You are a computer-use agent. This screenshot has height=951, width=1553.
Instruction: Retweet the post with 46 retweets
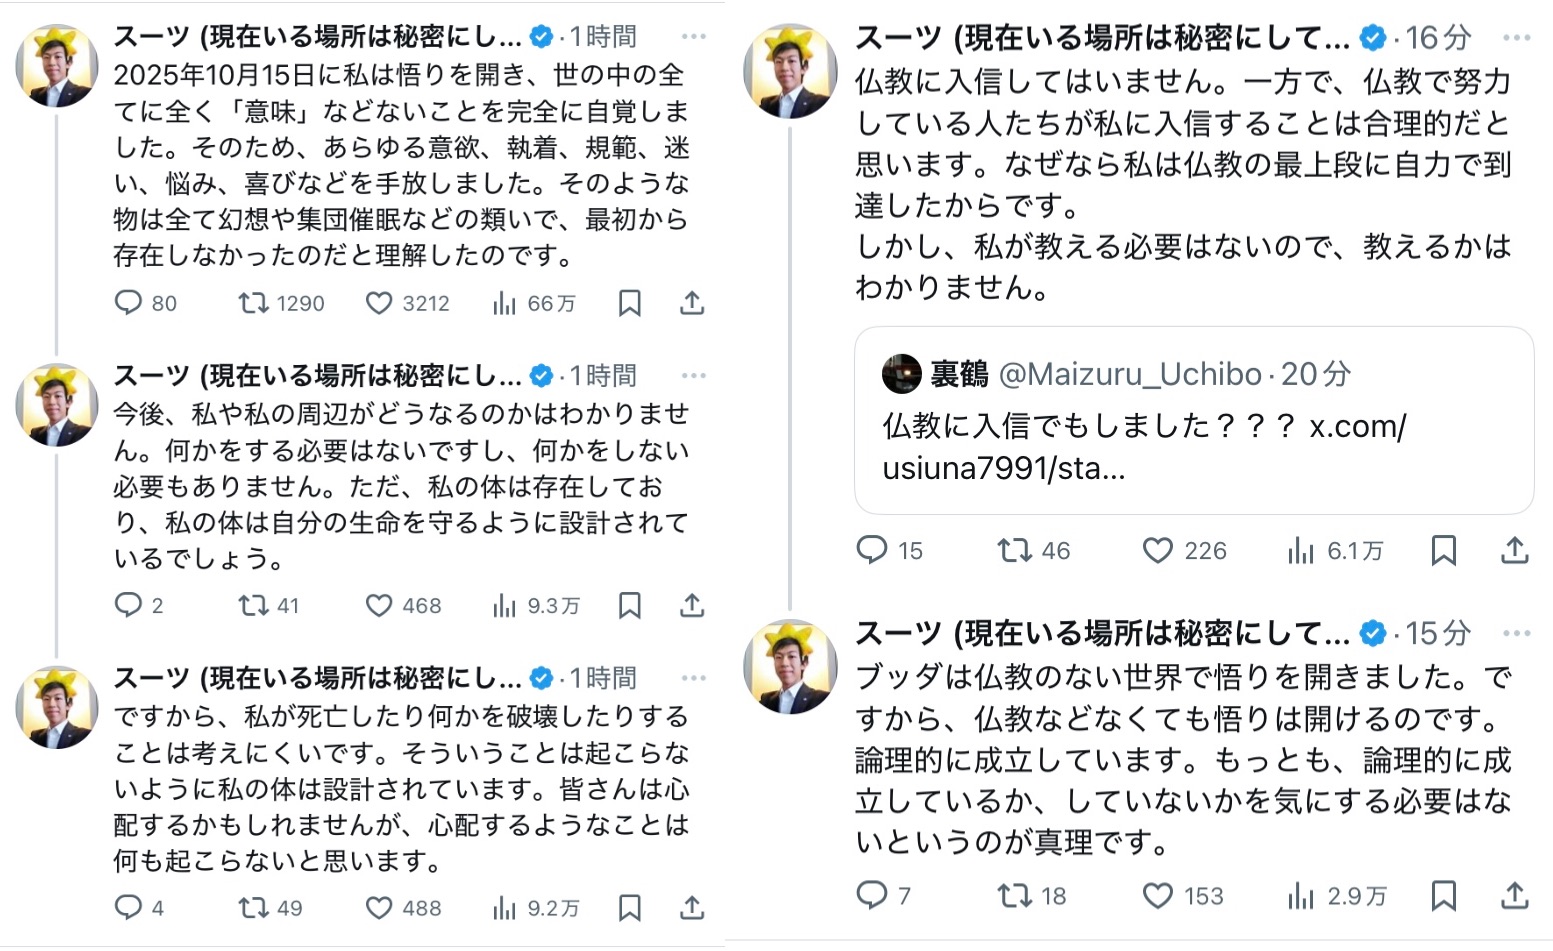click(1015, 550)
